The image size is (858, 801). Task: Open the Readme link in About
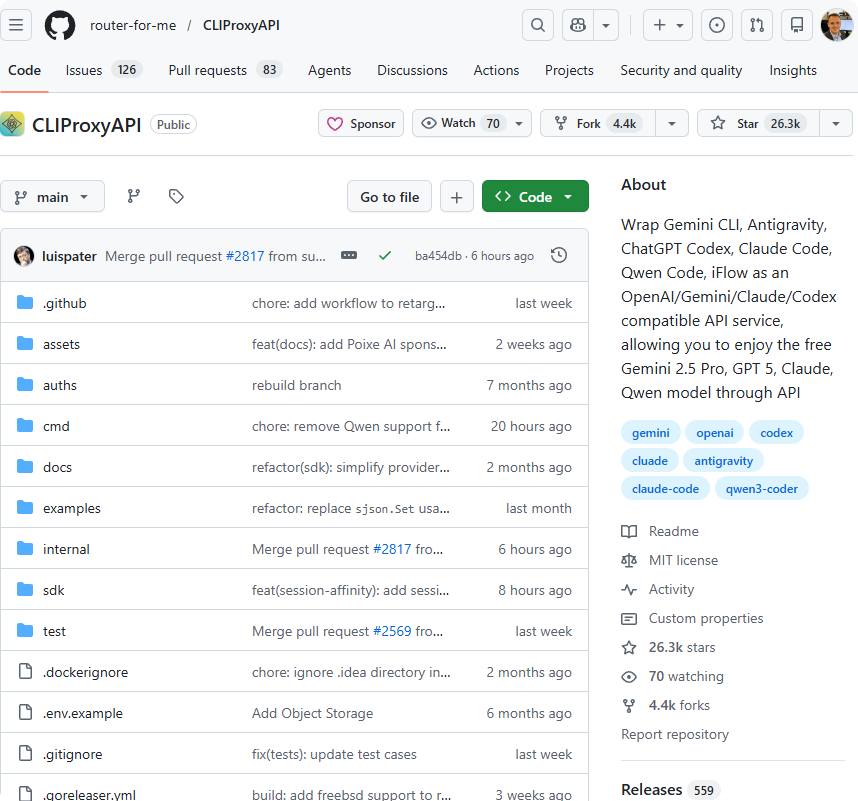click(x=660, y=531)
